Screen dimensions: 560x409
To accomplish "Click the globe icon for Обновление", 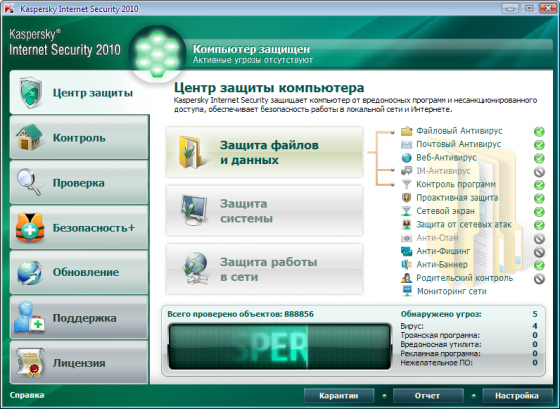I will click(x=30, y=273).
